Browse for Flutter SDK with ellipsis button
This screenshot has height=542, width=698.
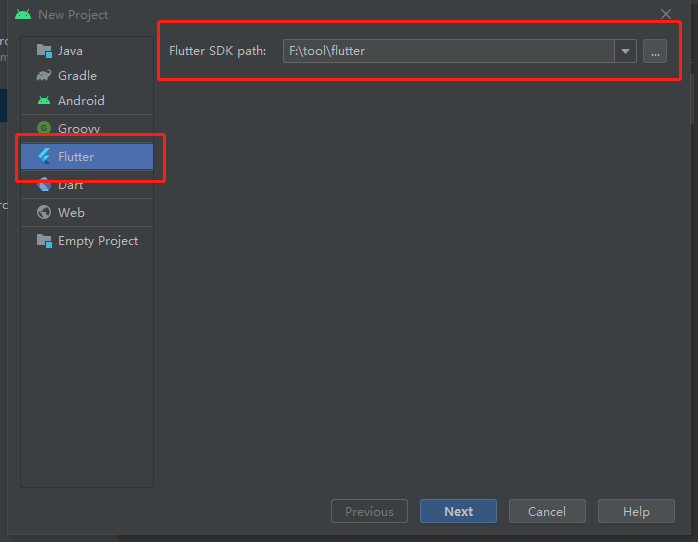(655, 51)
